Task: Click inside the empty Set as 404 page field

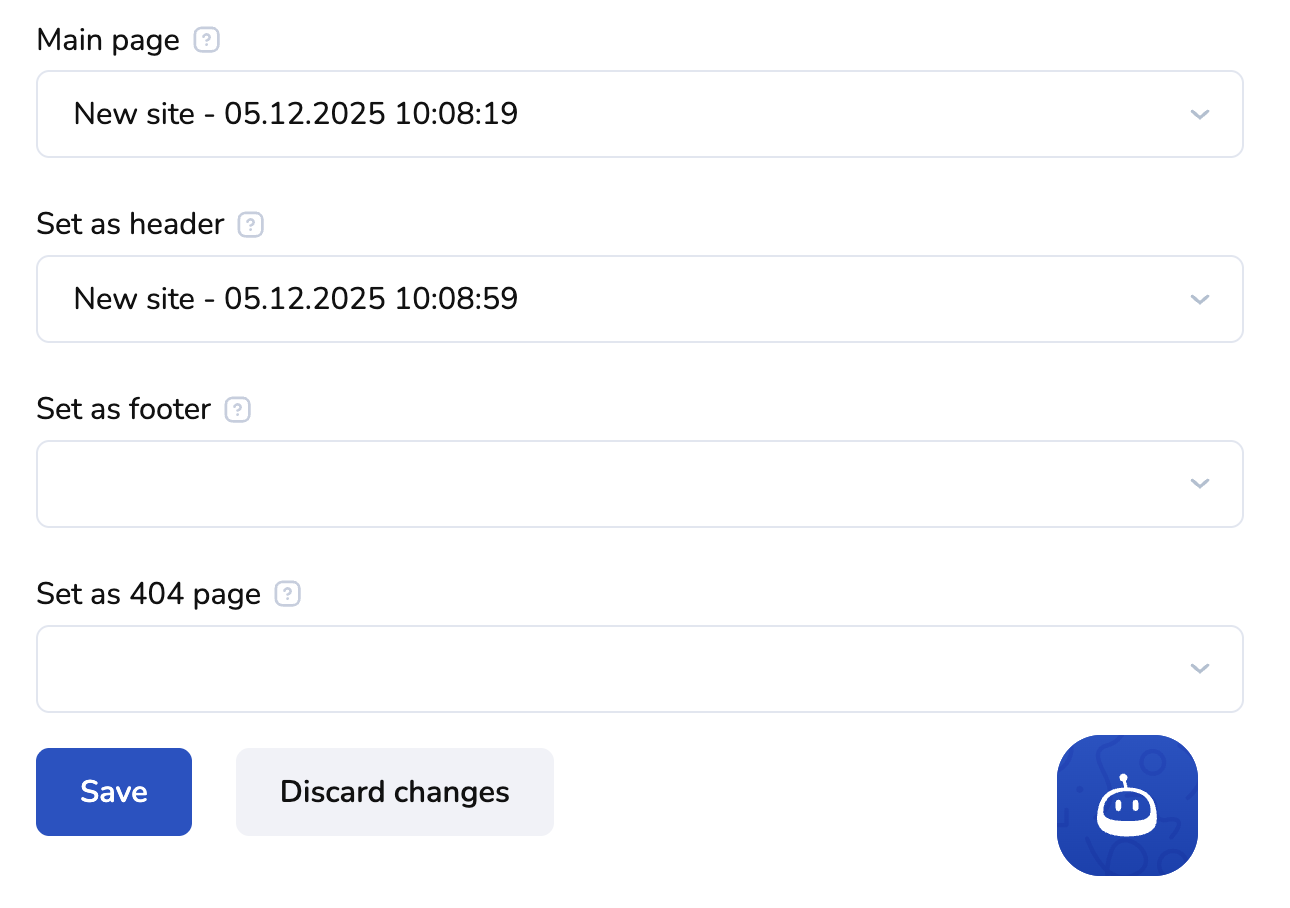Action: click(600, 669)
